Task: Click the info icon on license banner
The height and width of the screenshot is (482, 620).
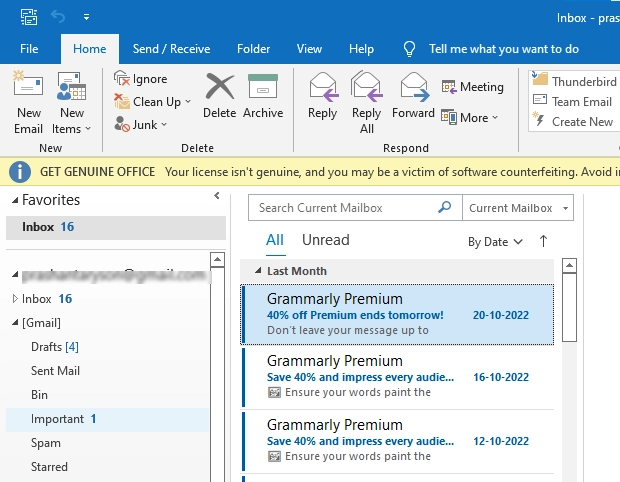Action: [x=20, y=172]
